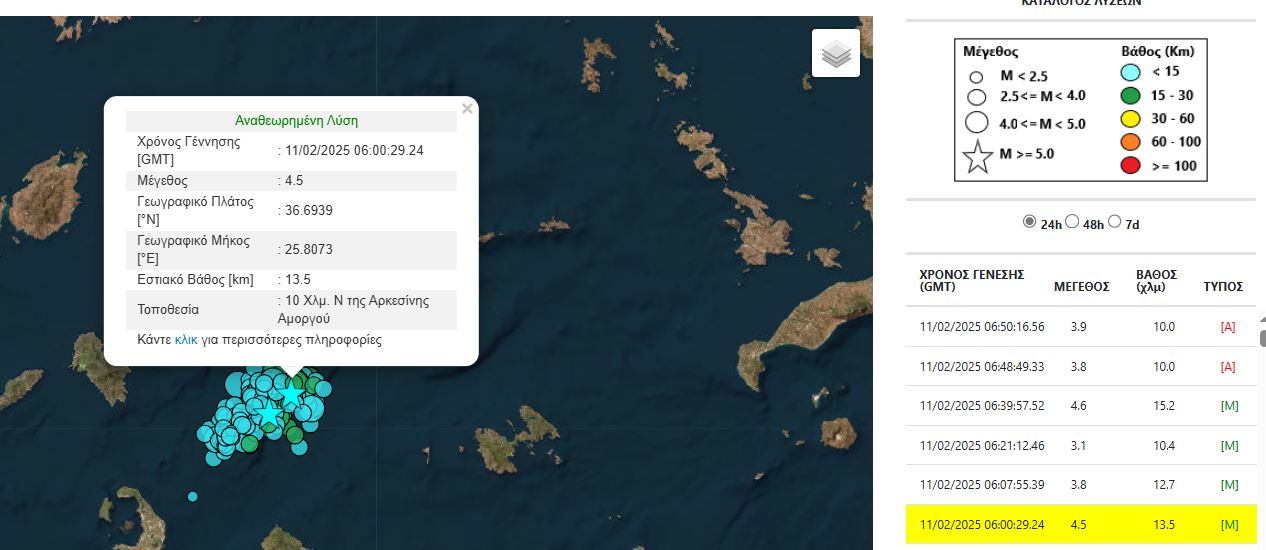Click the highlighted 06:00:29.24 event row
The width and height of the screenshot is (1266, 550).
[x=1080, y=524]
